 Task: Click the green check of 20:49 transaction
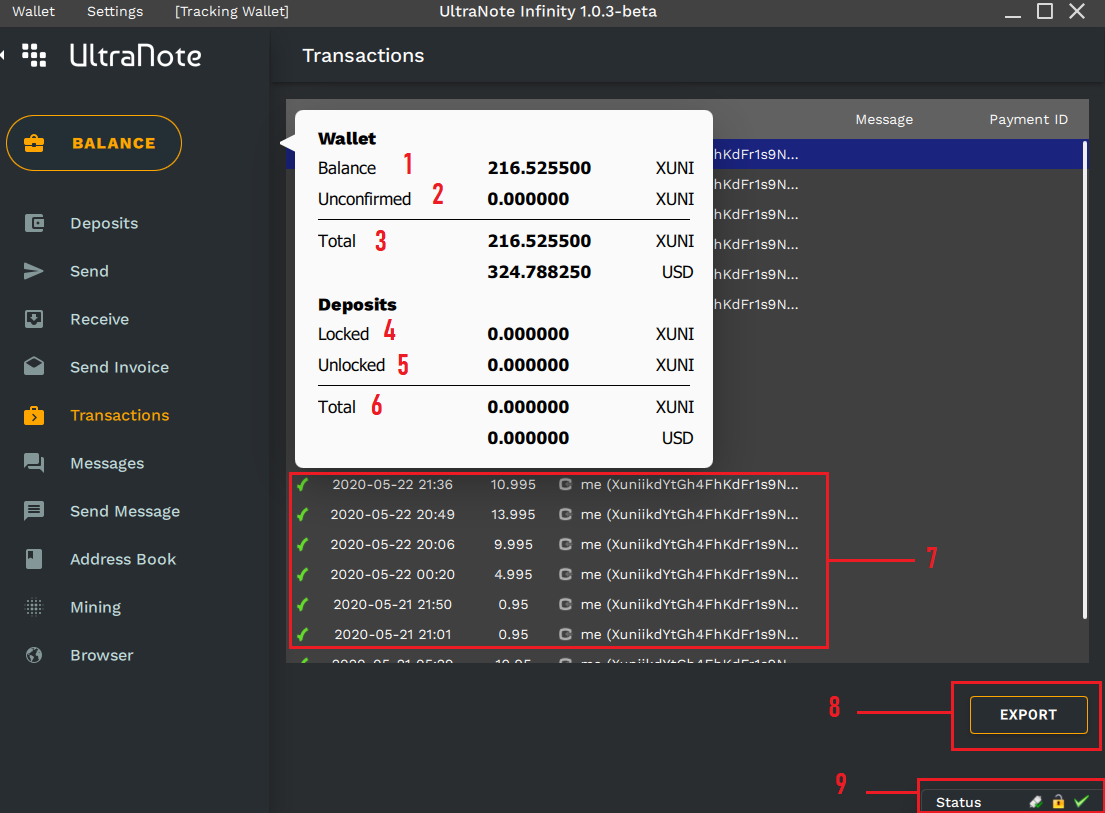coord(303,515)
